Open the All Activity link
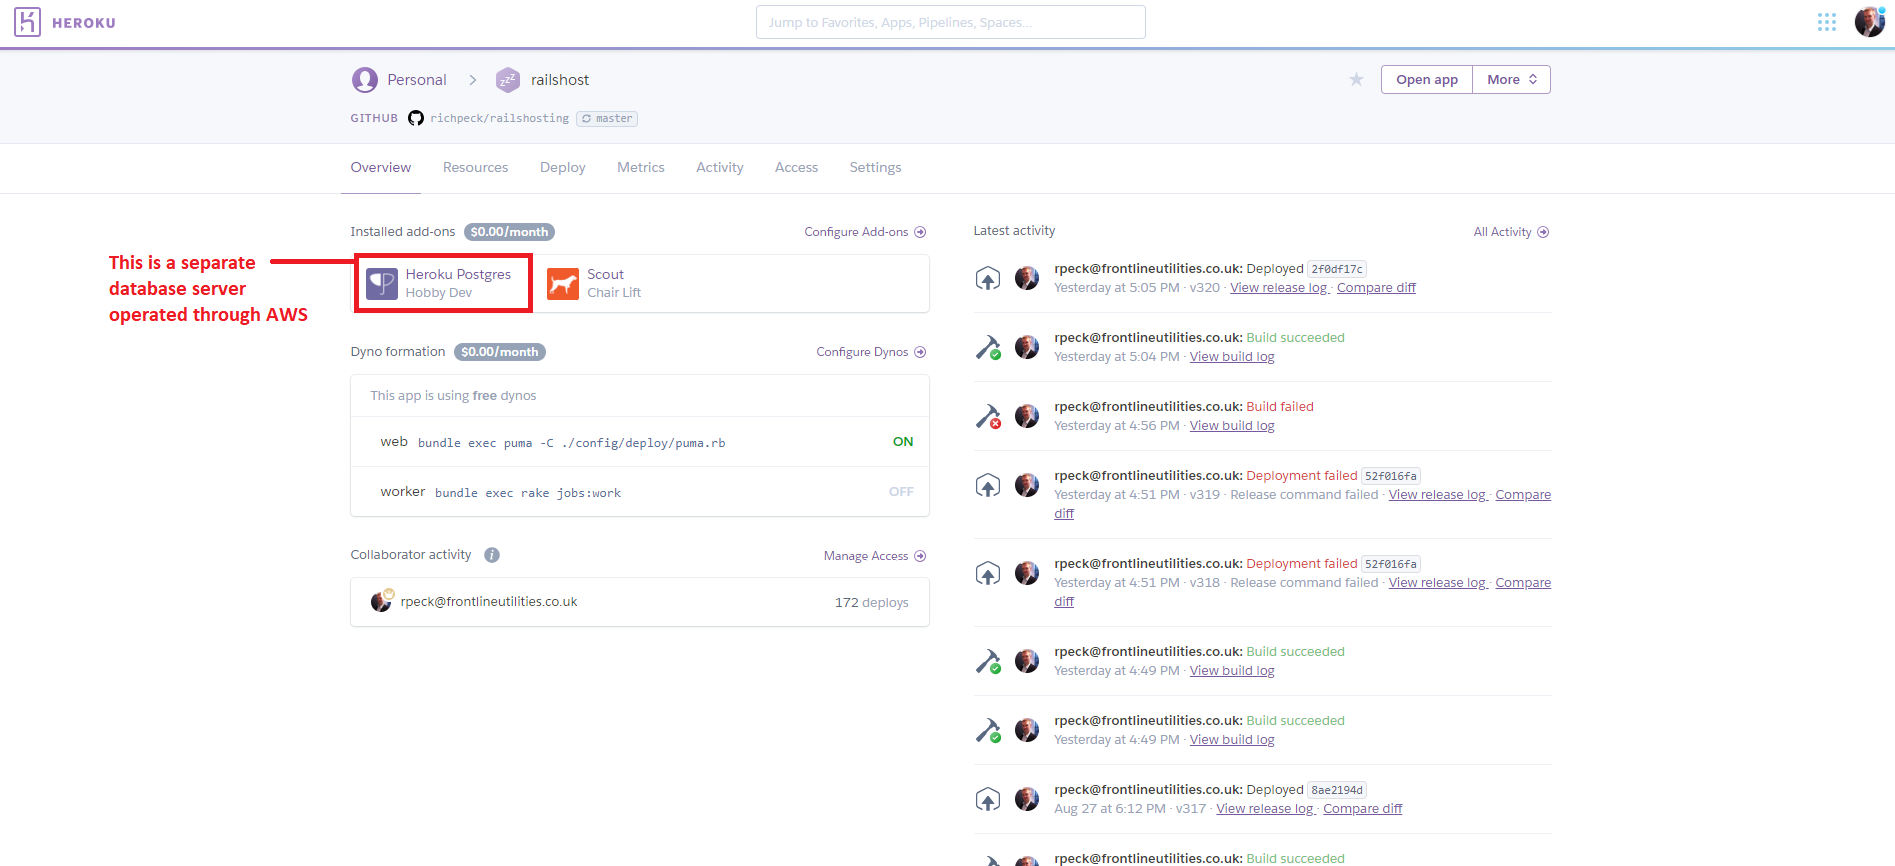This screenshot has height=866, width=1895. click(x=1511, y=232)
